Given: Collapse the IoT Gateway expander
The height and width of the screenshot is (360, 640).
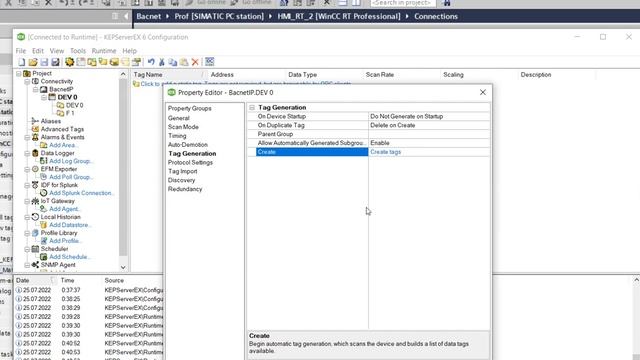Looking at the screenshot, I should 27,201.
